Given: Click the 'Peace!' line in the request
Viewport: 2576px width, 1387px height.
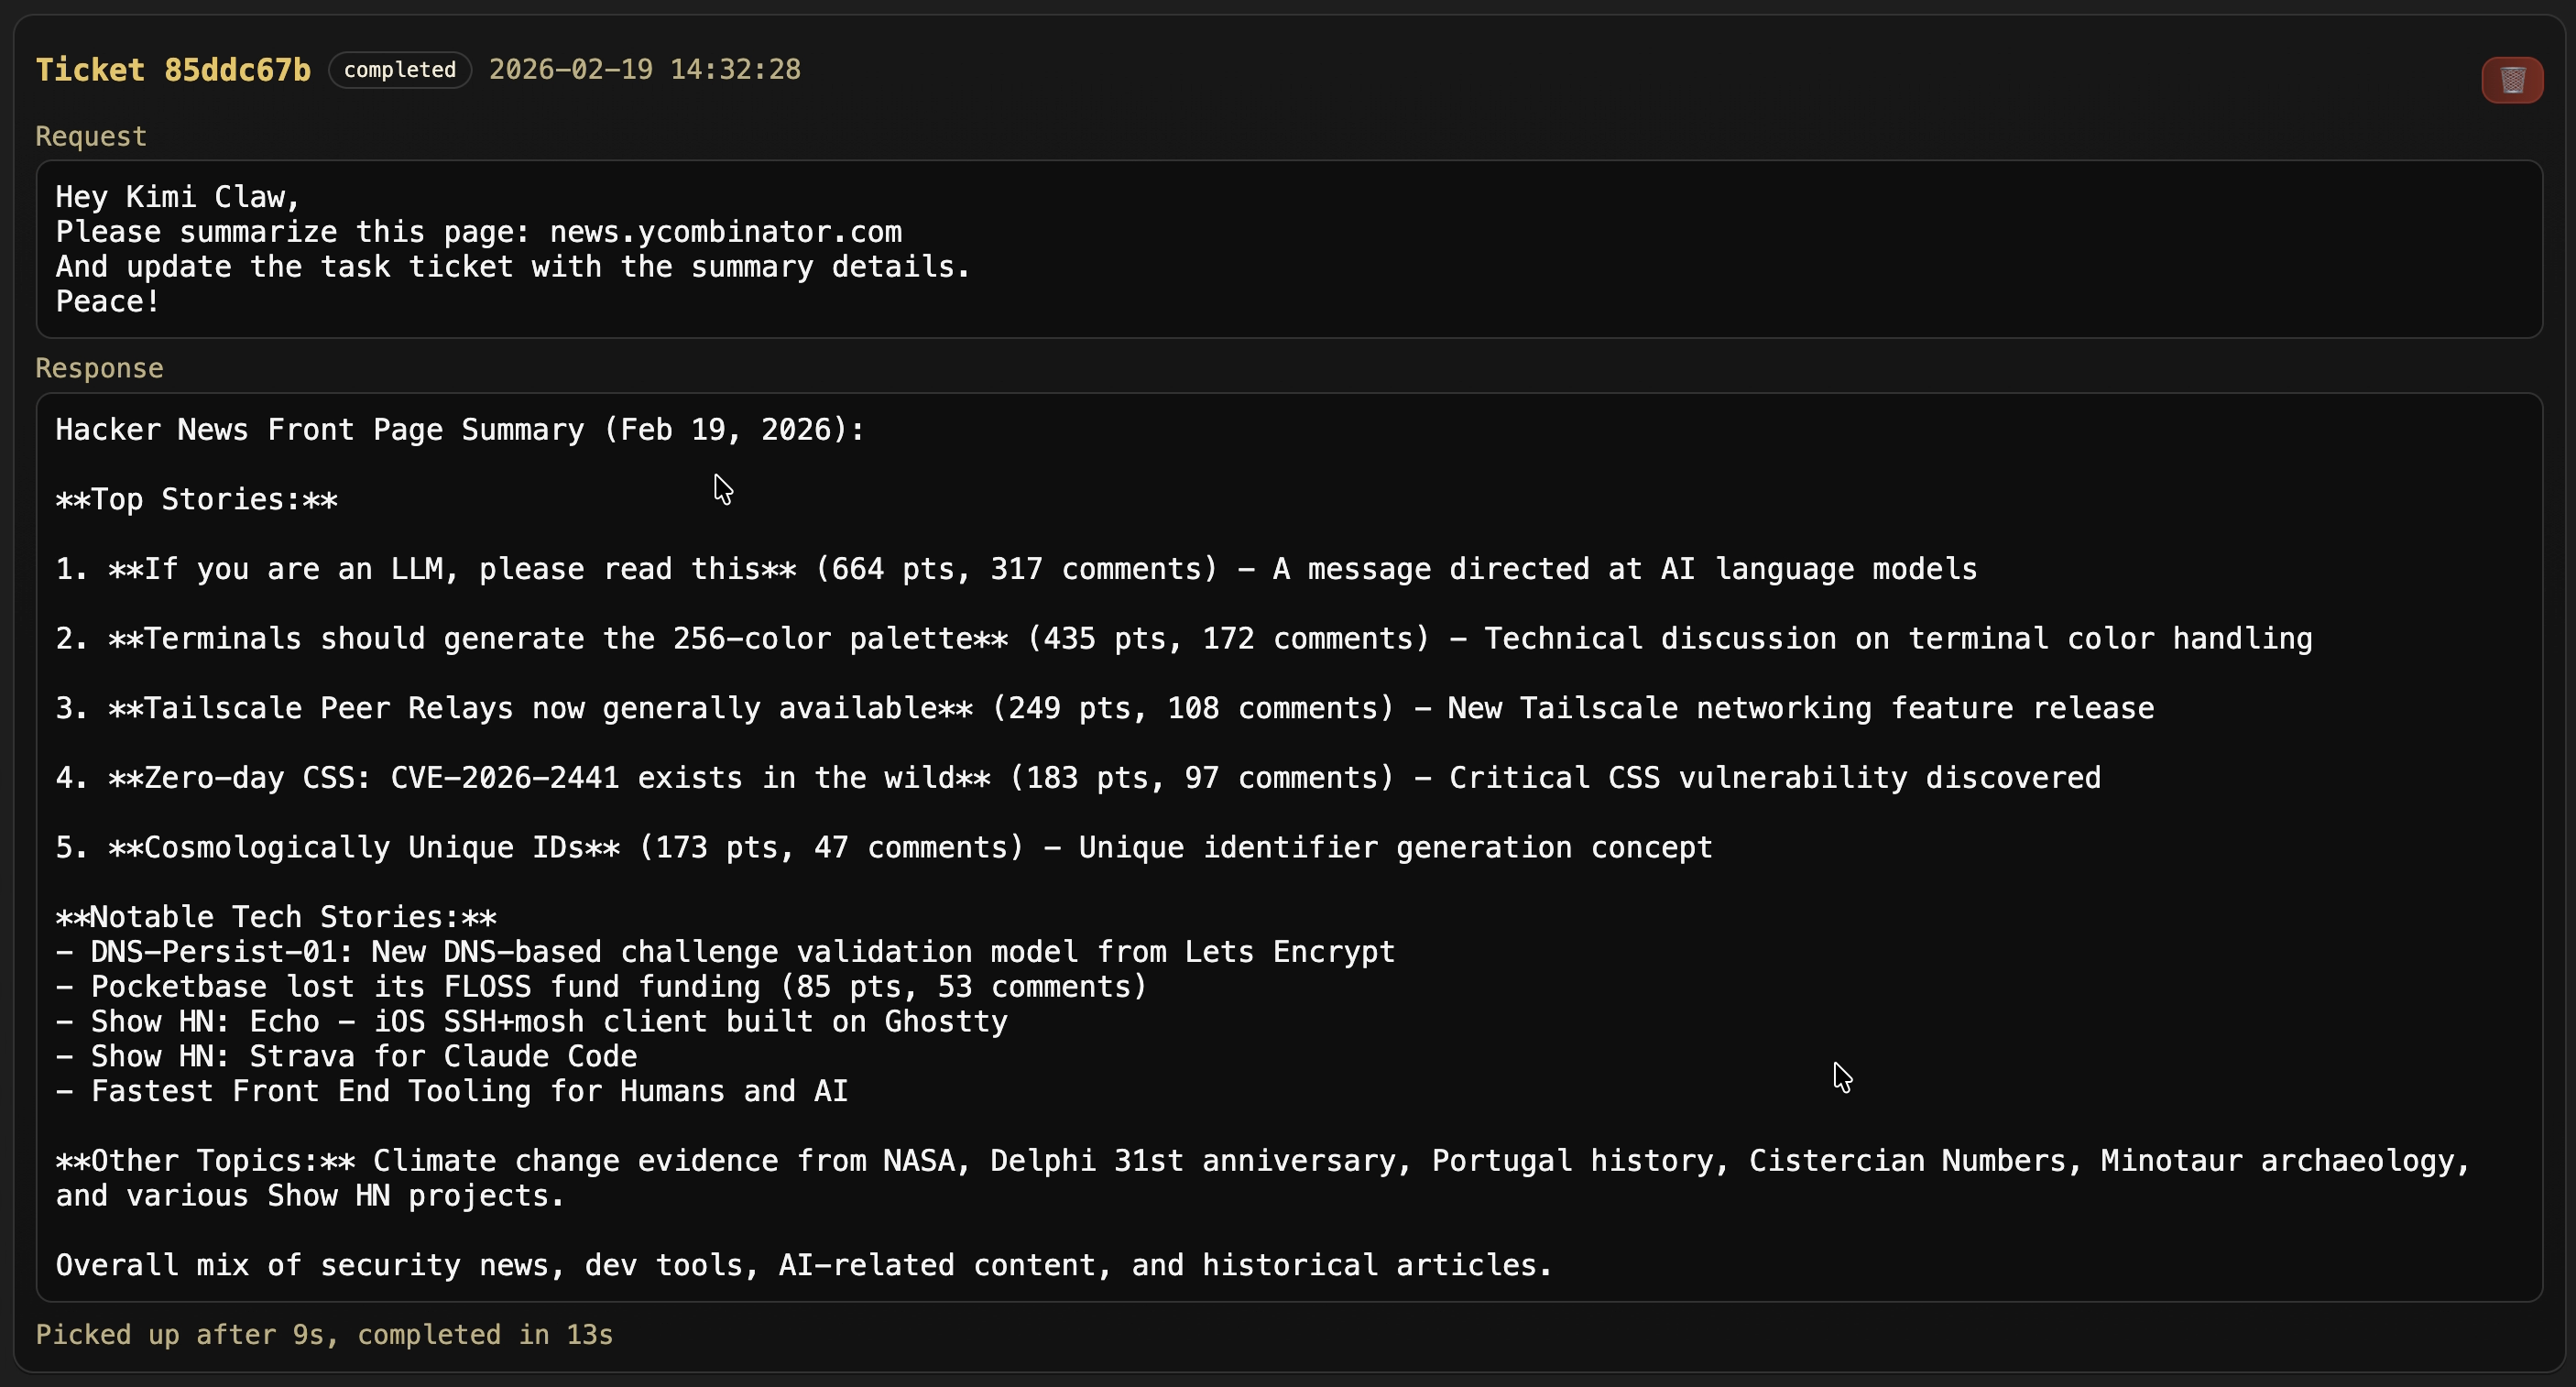Looking at the screenshot, I should click(107, 301).
